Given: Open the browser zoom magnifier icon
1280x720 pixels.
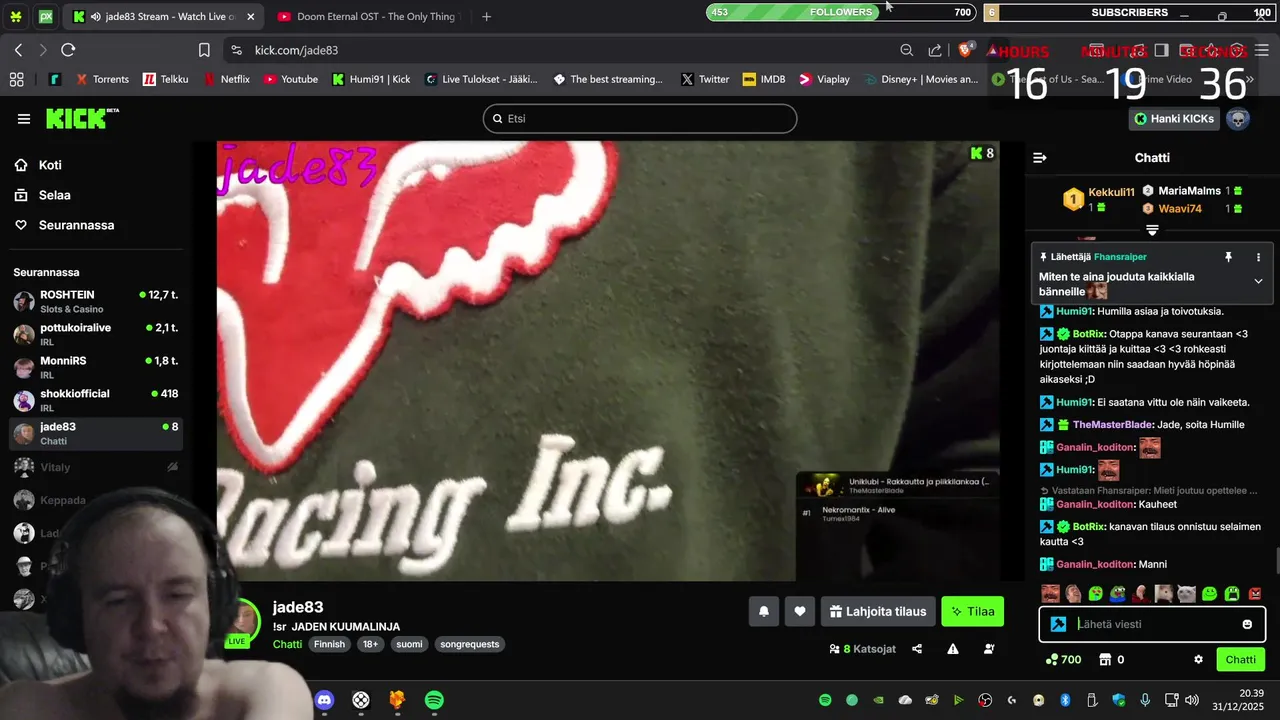Looking at the screenshot, I should [x=906, y=50].
